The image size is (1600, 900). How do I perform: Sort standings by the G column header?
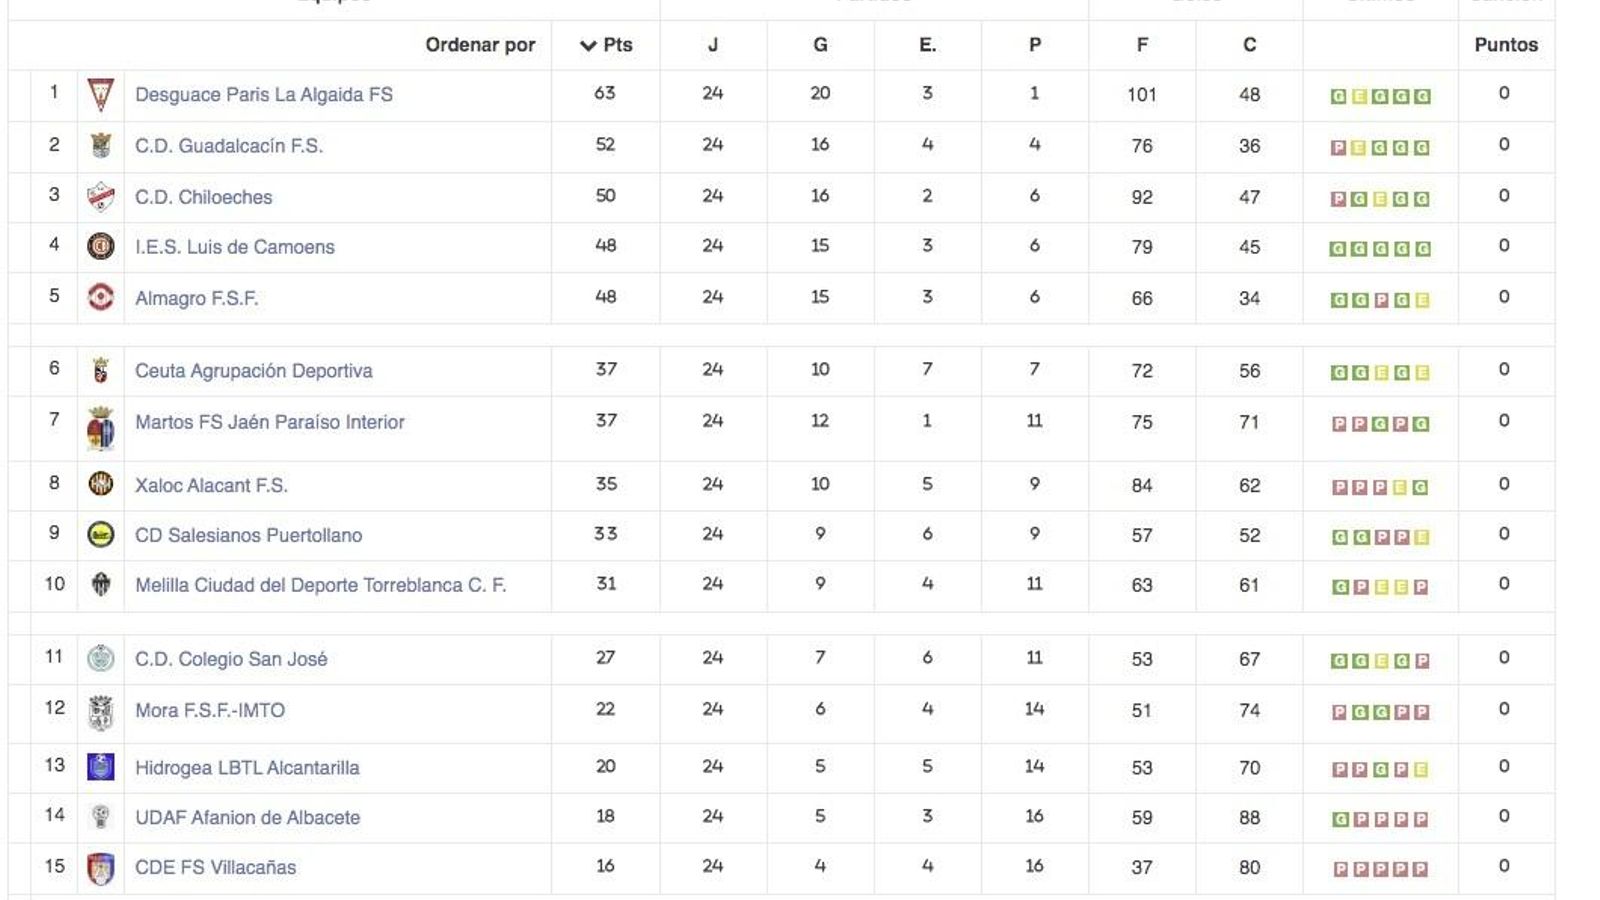click(x=820, y=44)
